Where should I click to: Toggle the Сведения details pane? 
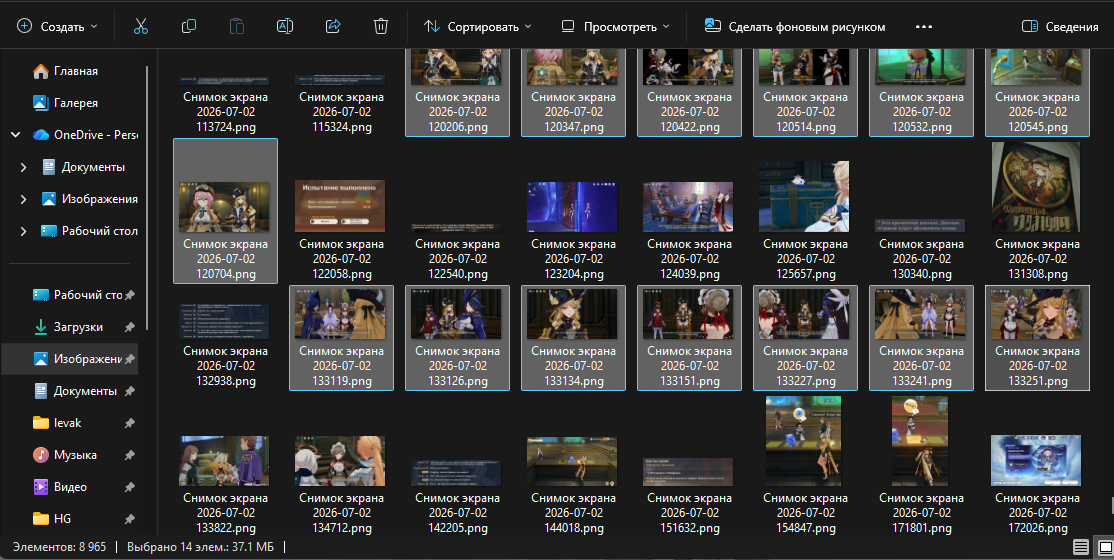pyautogui.click(x=1060, y=26)
